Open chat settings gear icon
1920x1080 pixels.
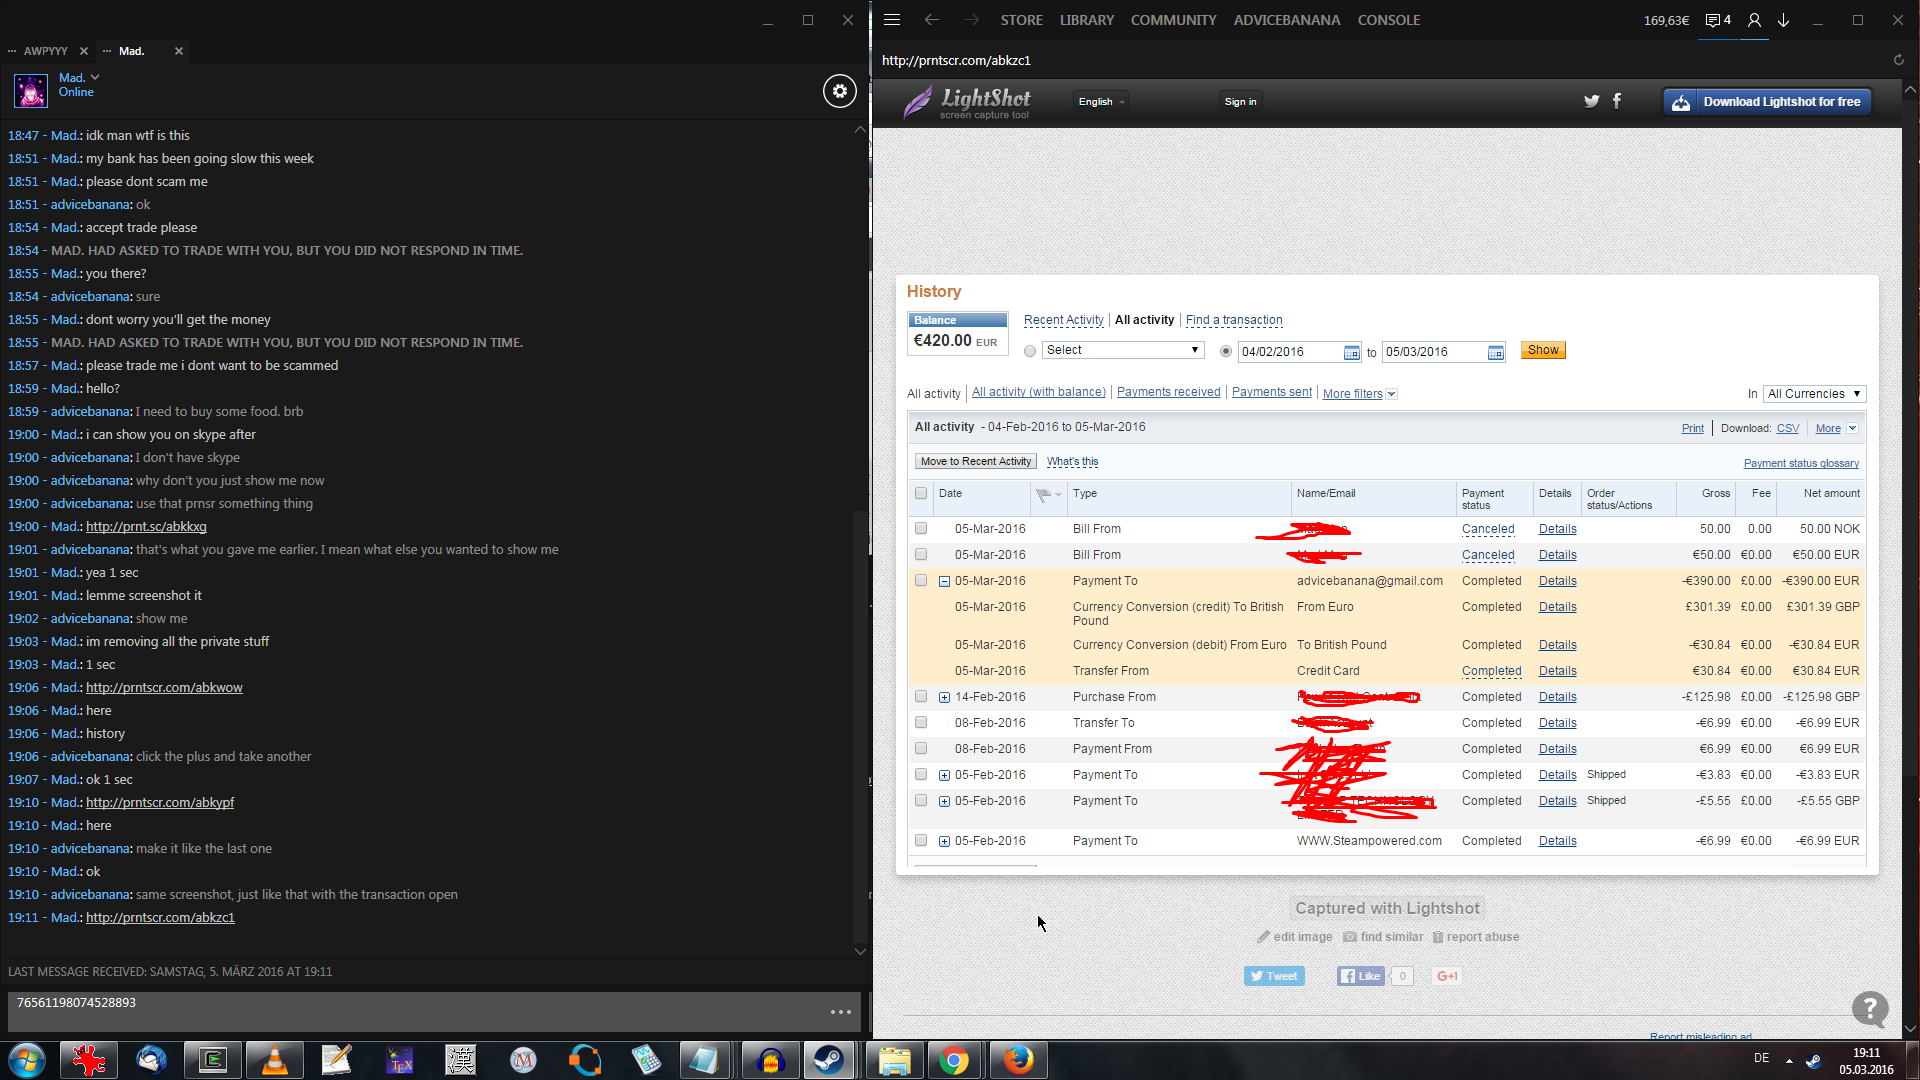tap(839, 91)
